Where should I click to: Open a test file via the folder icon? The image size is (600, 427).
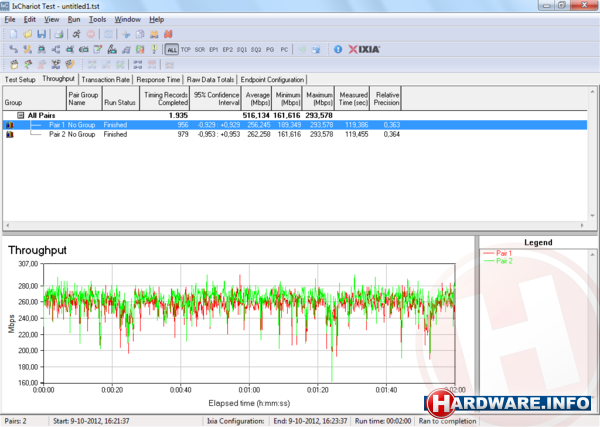[x=28, y=34]
